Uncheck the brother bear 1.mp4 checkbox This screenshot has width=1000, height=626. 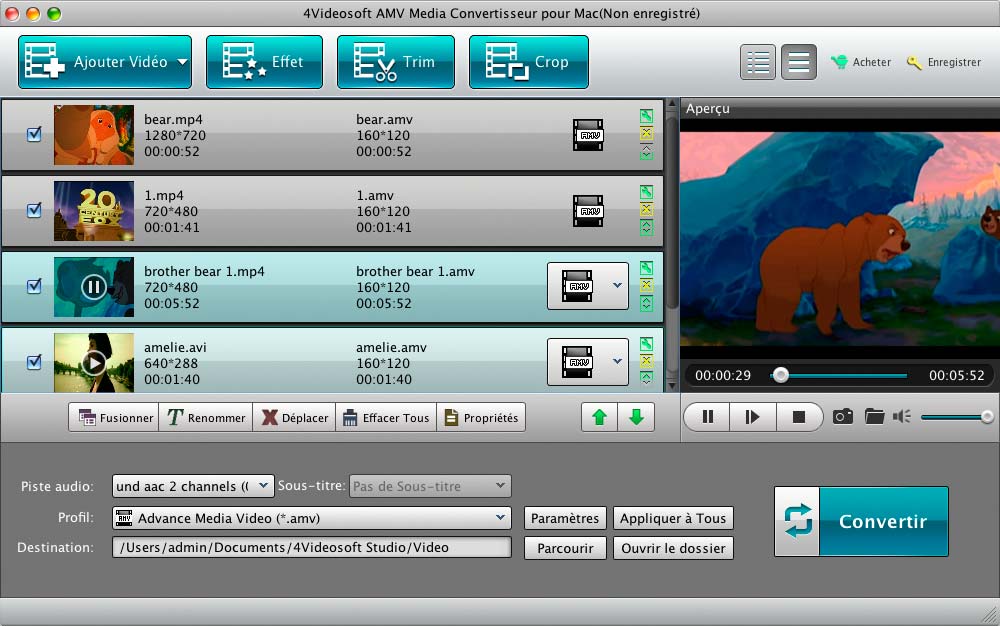[34, 286]
